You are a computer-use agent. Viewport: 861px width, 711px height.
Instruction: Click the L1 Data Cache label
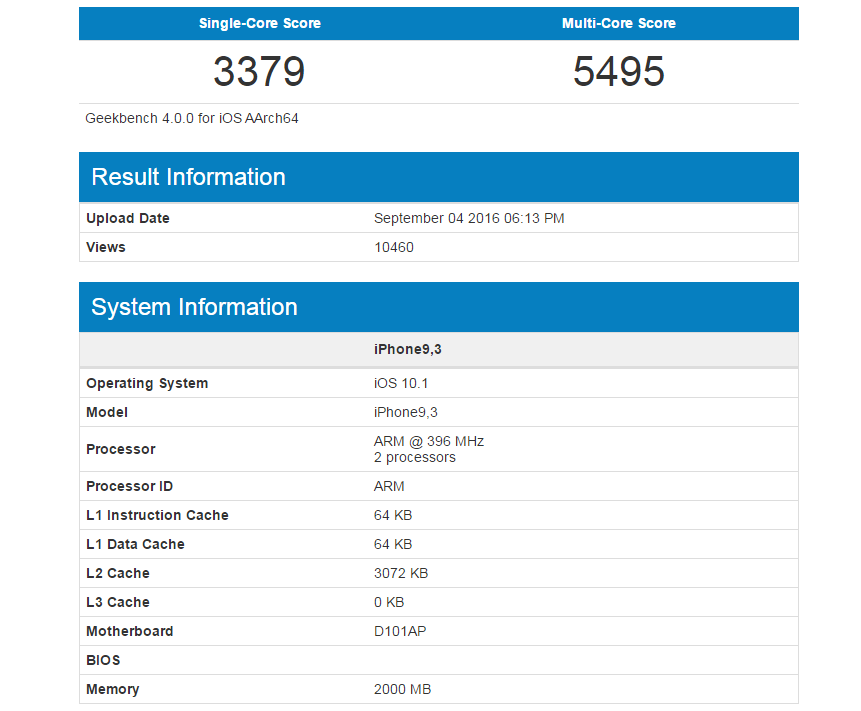(x=135, y=545)
